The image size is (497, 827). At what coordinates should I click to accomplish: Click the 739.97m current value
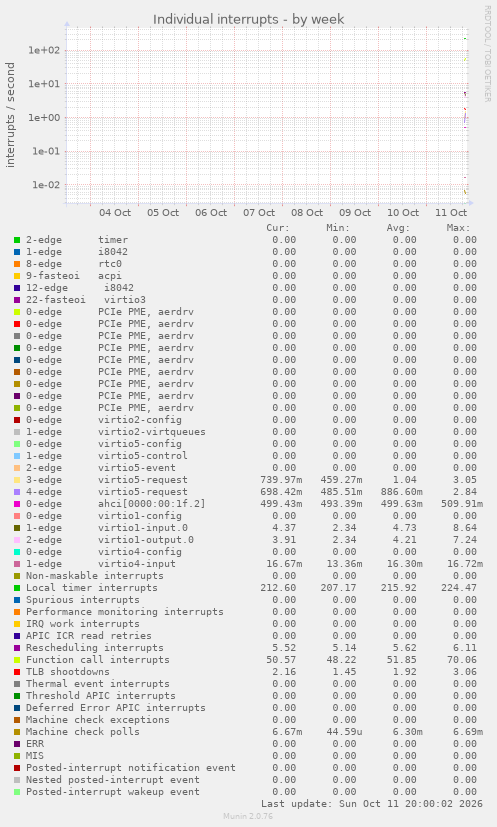click(281, 480)
